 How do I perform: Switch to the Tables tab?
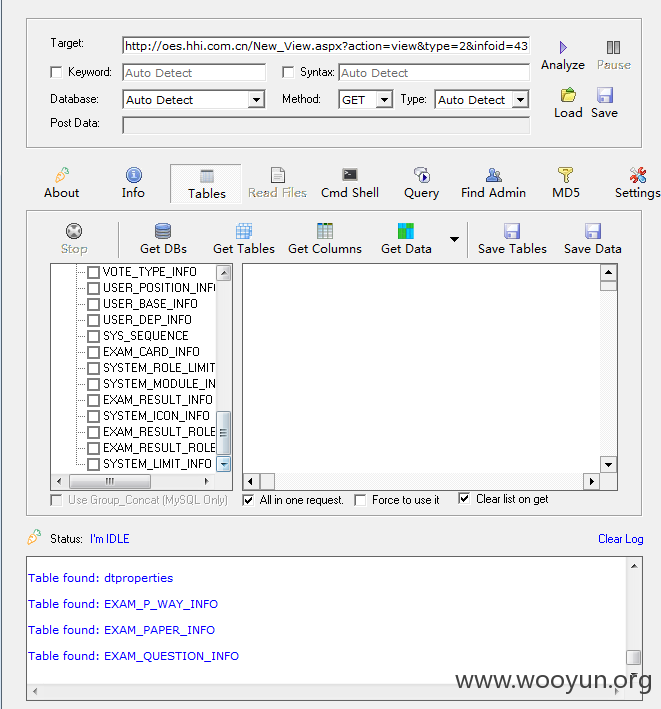(x=206, y=184)
